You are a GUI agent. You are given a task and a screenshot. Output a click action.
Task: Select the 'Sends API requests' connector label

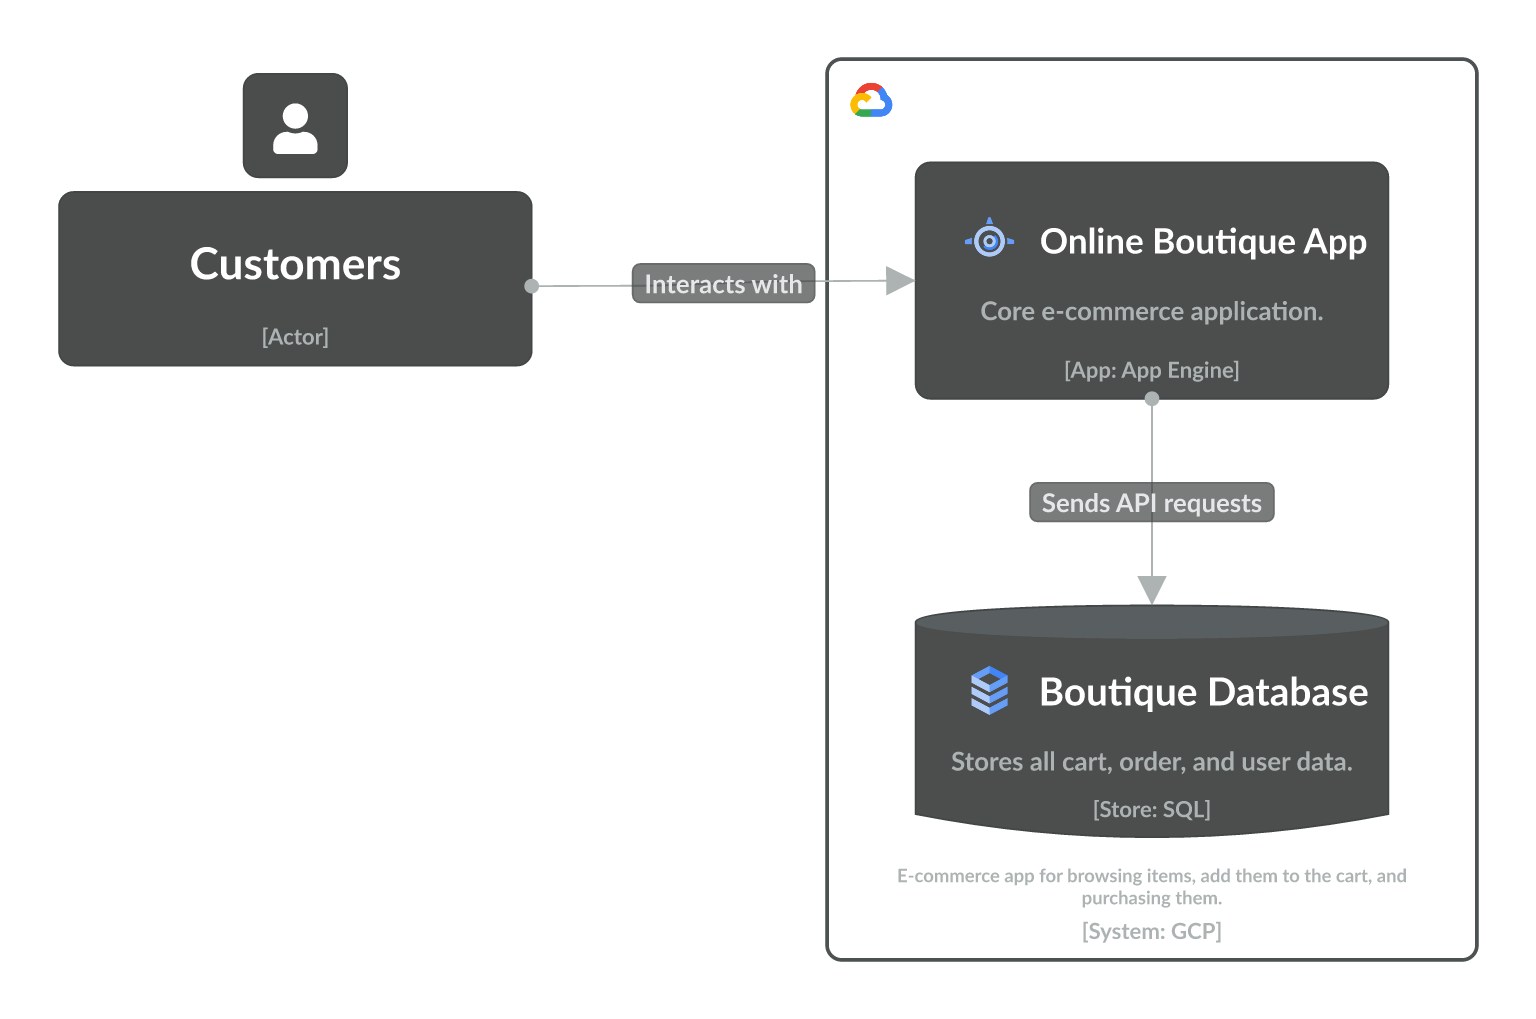1152,503
